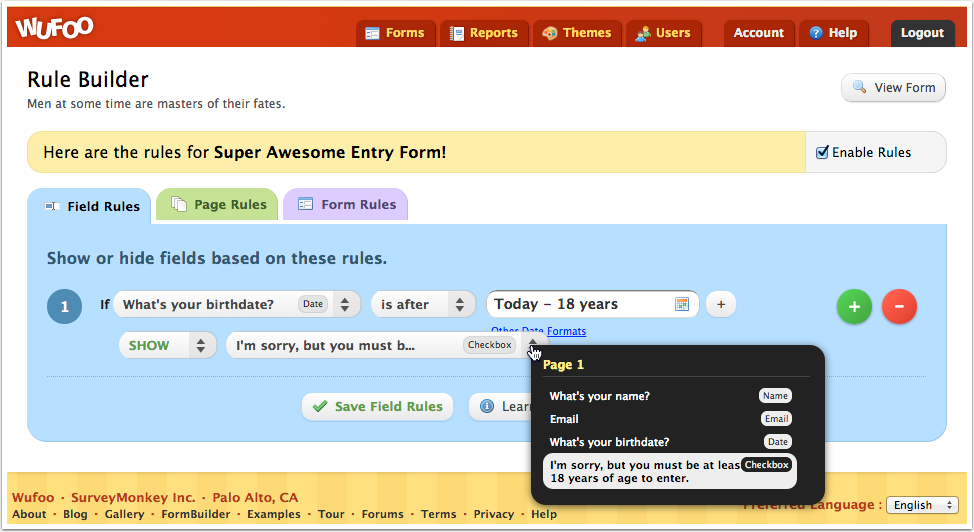
Task: Open the About footer link
Action: click(29, 514)
